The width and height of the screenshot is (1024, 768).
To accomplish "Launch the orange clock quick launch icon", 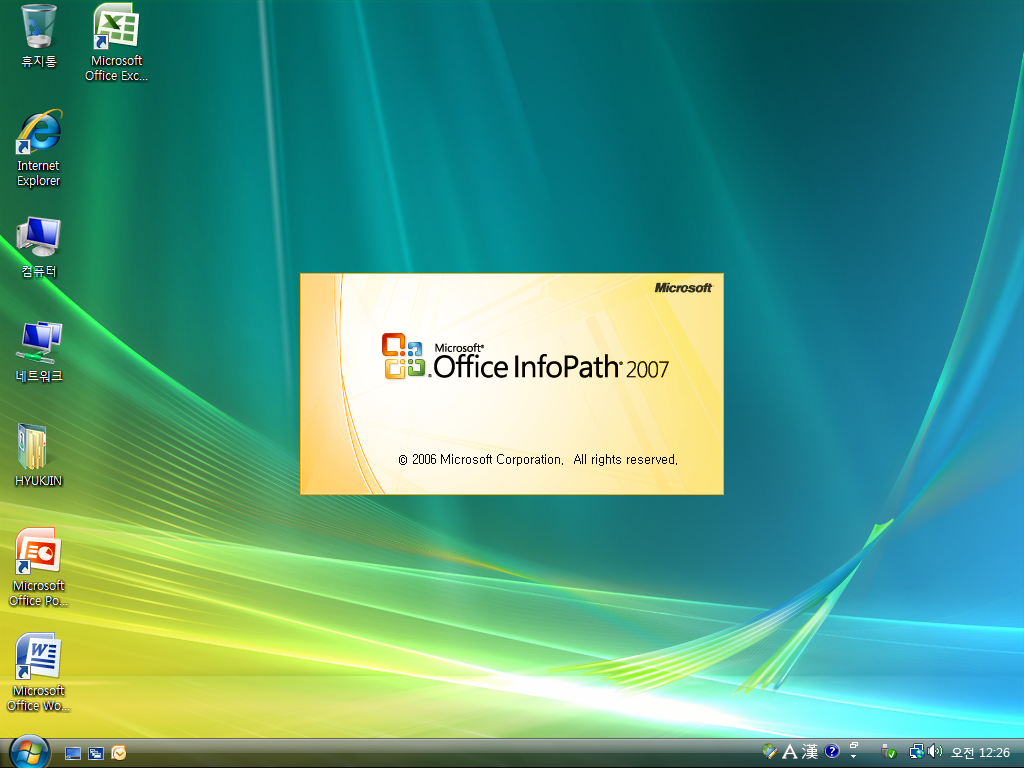I will (119, 754).
